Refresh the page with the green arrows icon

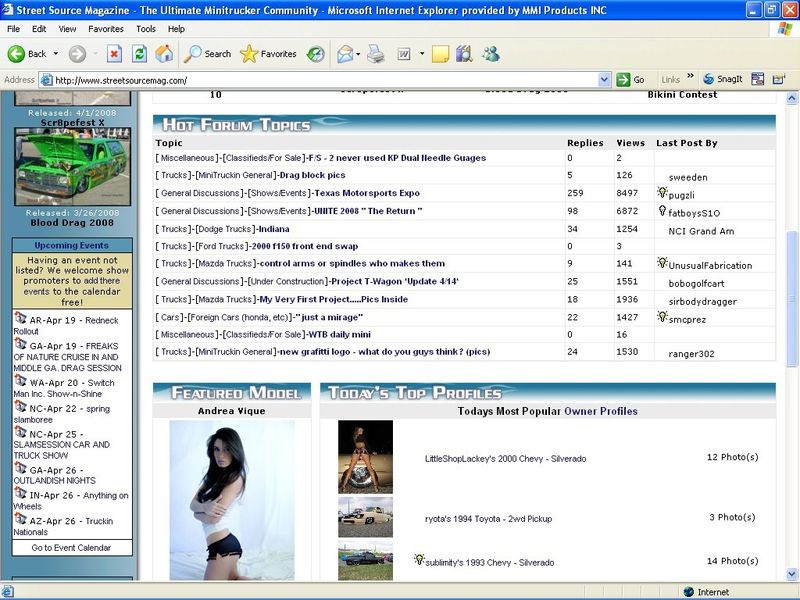click(139, 54)
